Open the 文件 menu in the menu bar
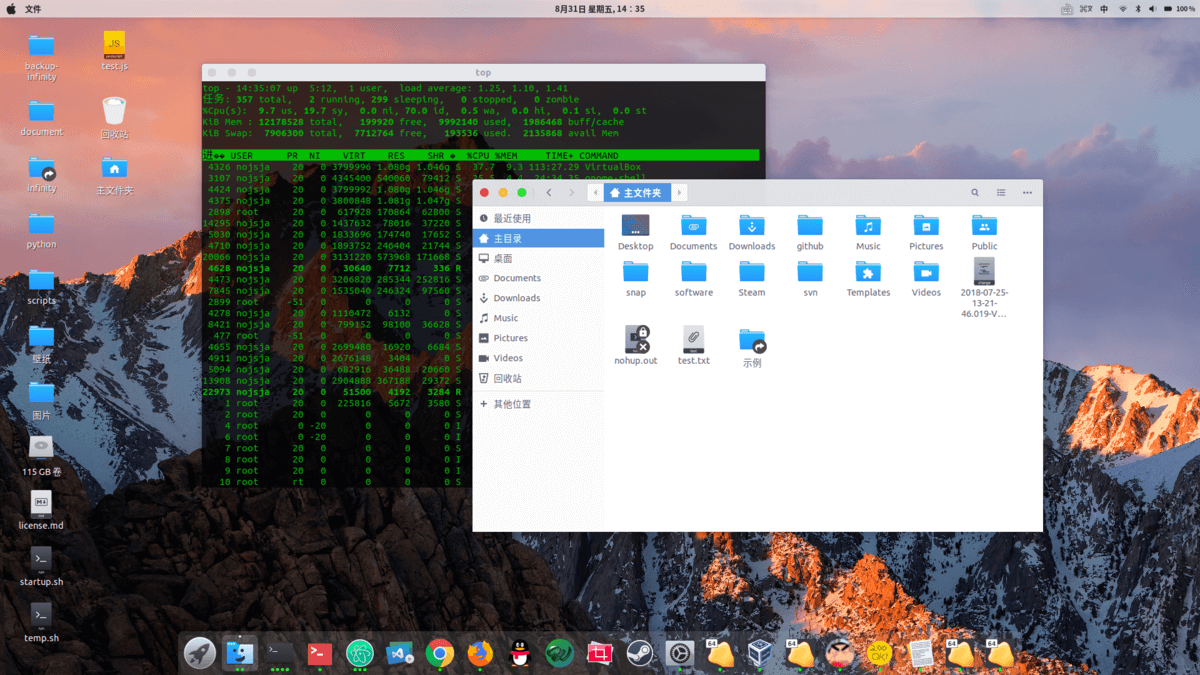The height and width of the screenshot is (675, 1200). (x=33, y=8)
